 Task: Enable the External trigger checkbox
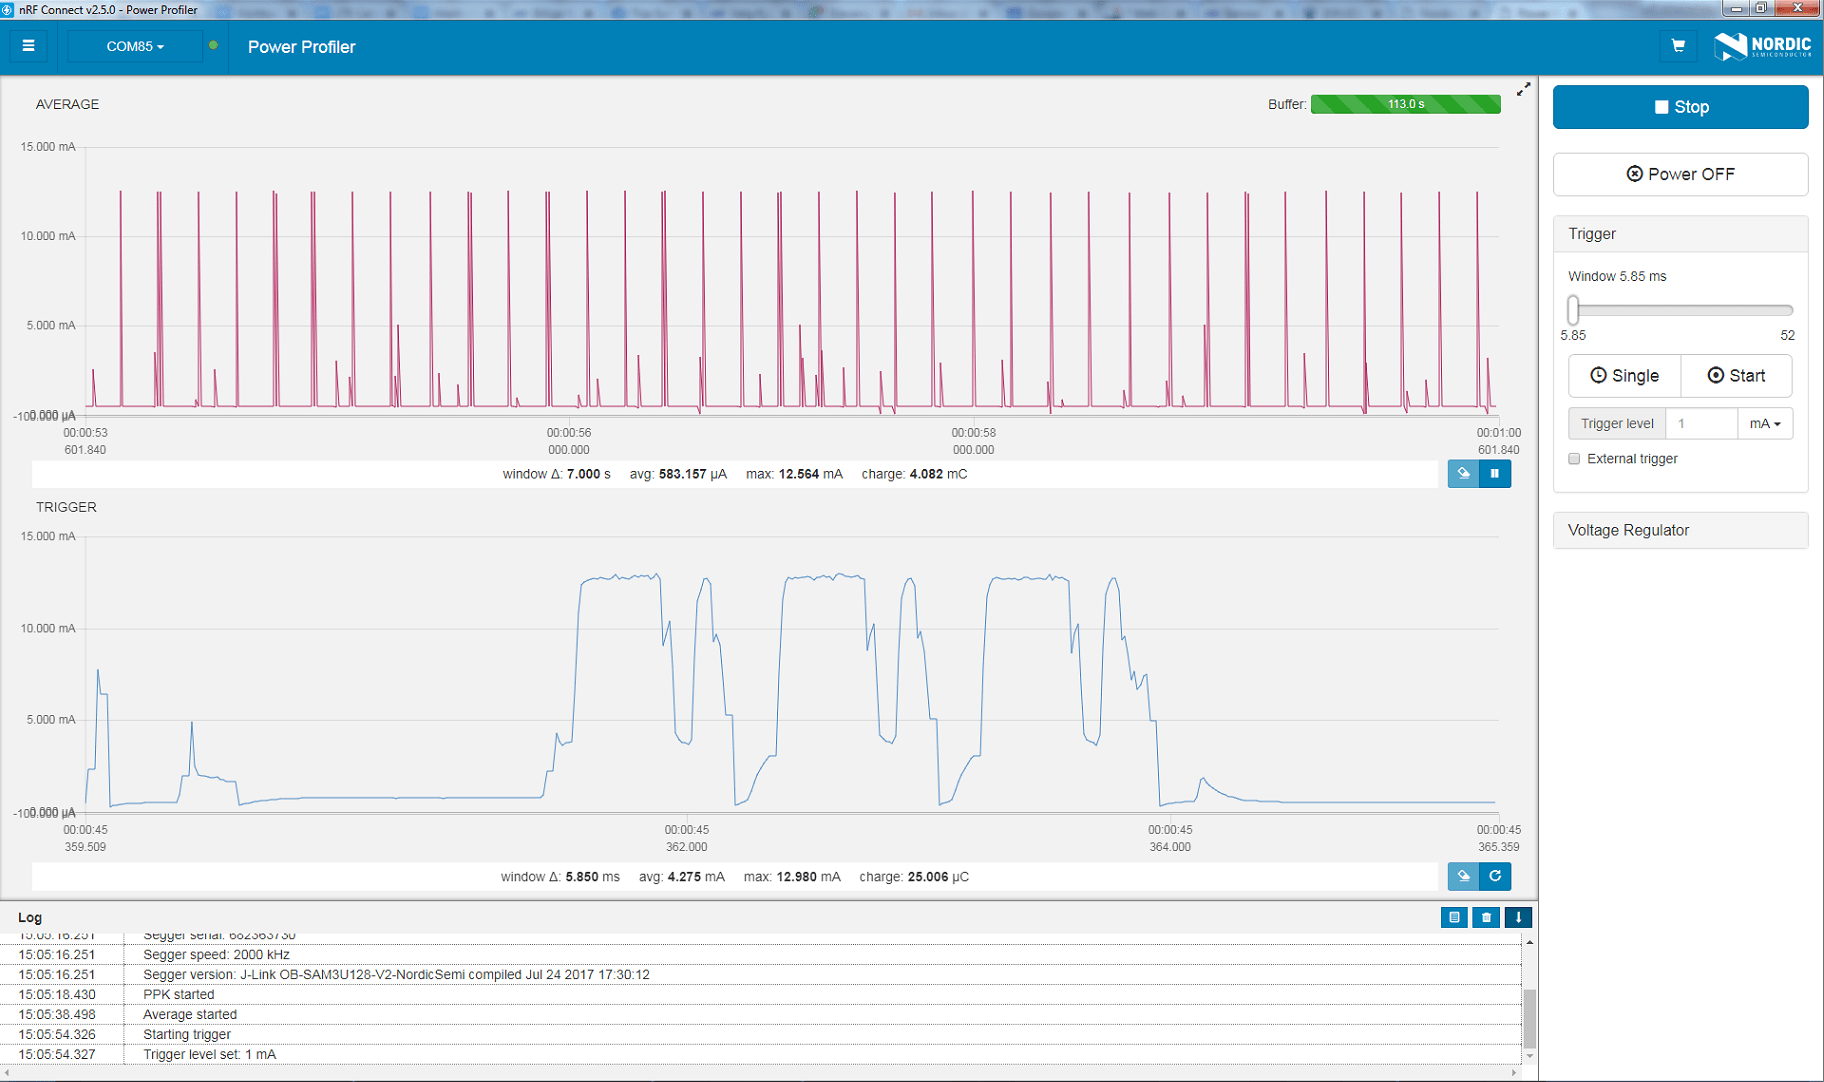(1574, 458)
